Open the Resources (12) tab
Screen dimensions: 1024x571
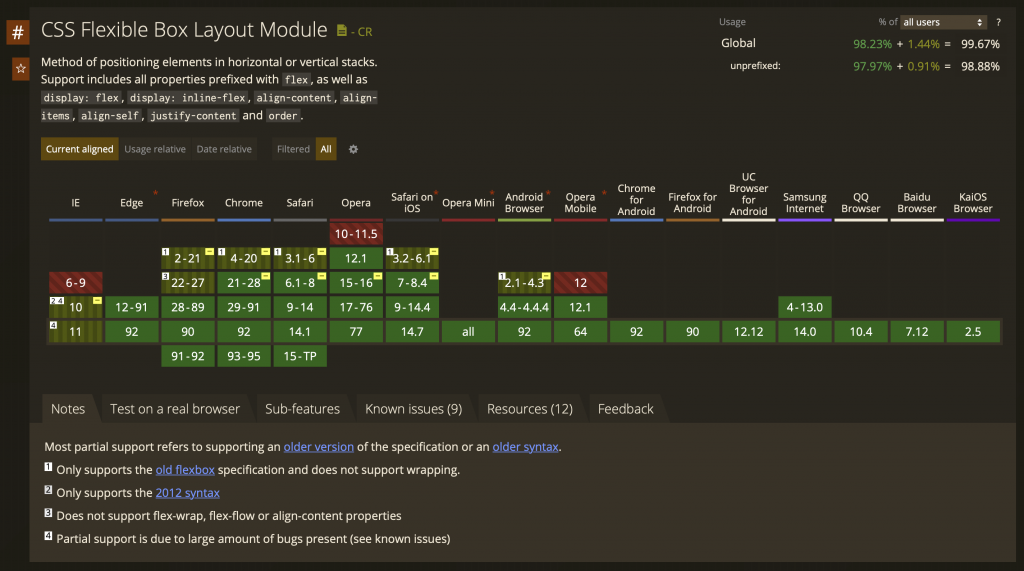[530, 409]
